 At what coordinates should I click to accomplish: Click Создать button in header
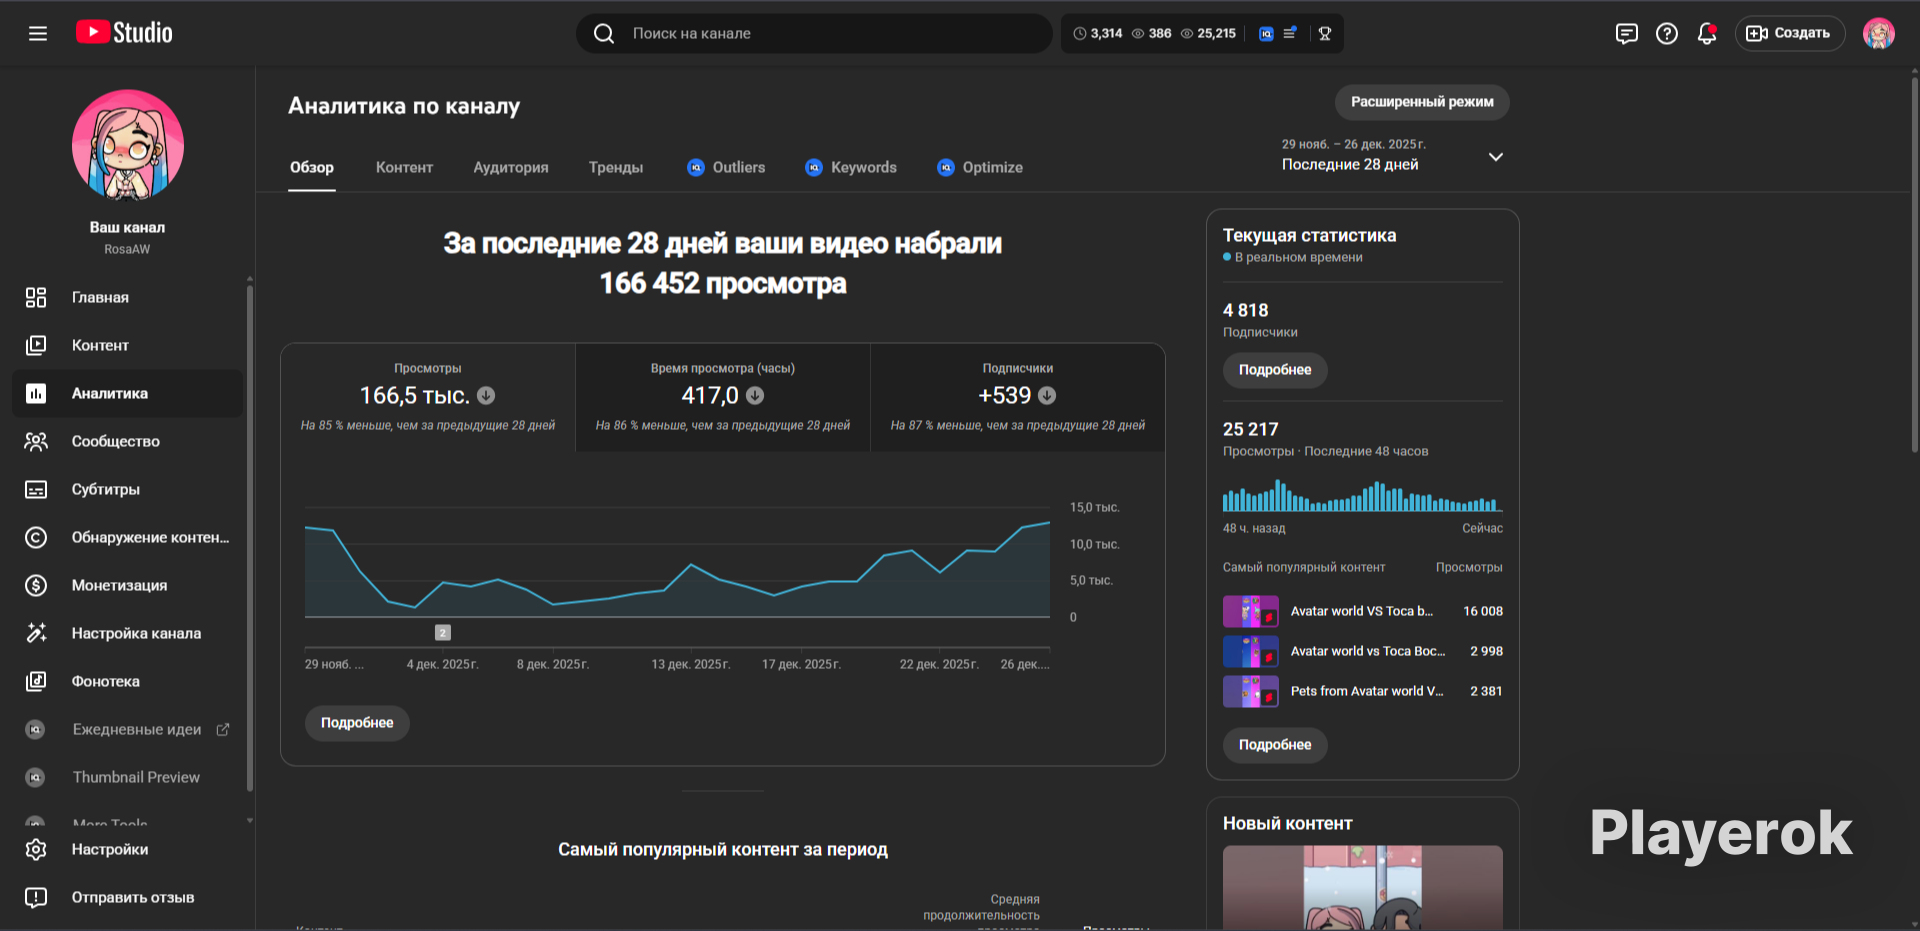1789,34
